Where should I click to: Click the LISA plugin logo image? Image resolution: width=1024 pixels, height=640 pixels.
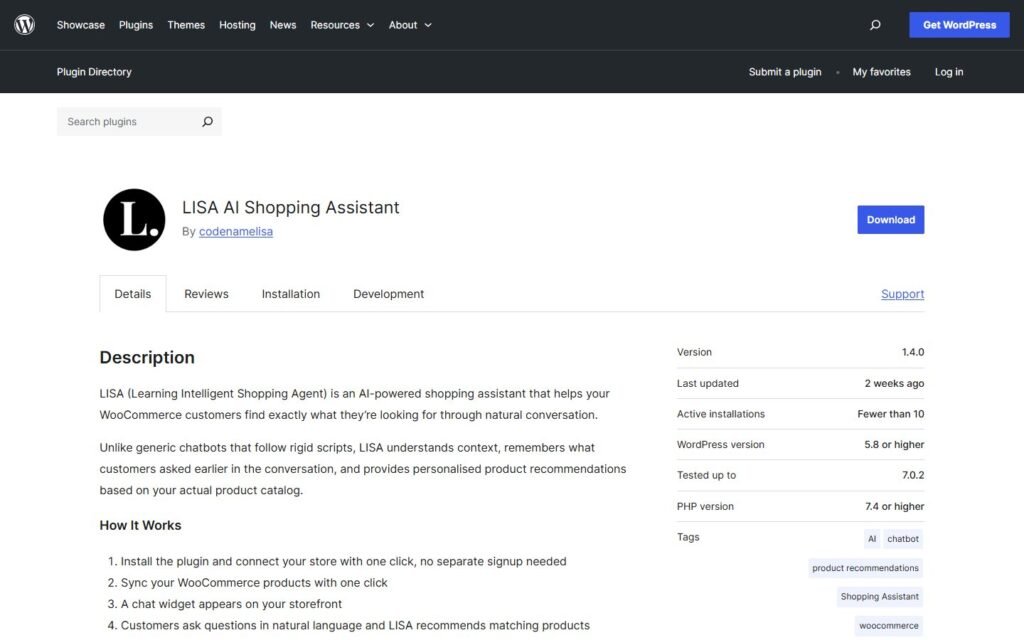[134, 219]
